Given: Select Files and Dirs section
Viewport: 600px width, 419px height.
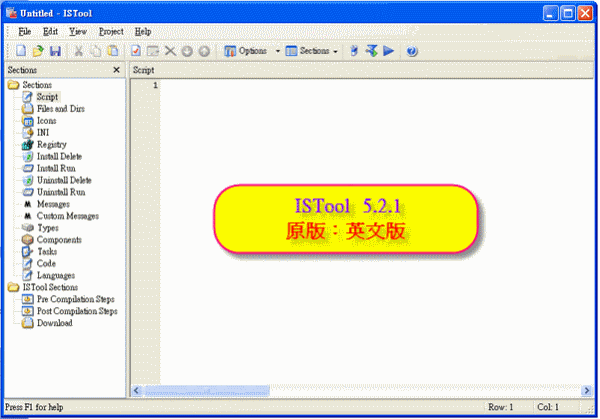Looking at the screenshot, I should [59, 109].
